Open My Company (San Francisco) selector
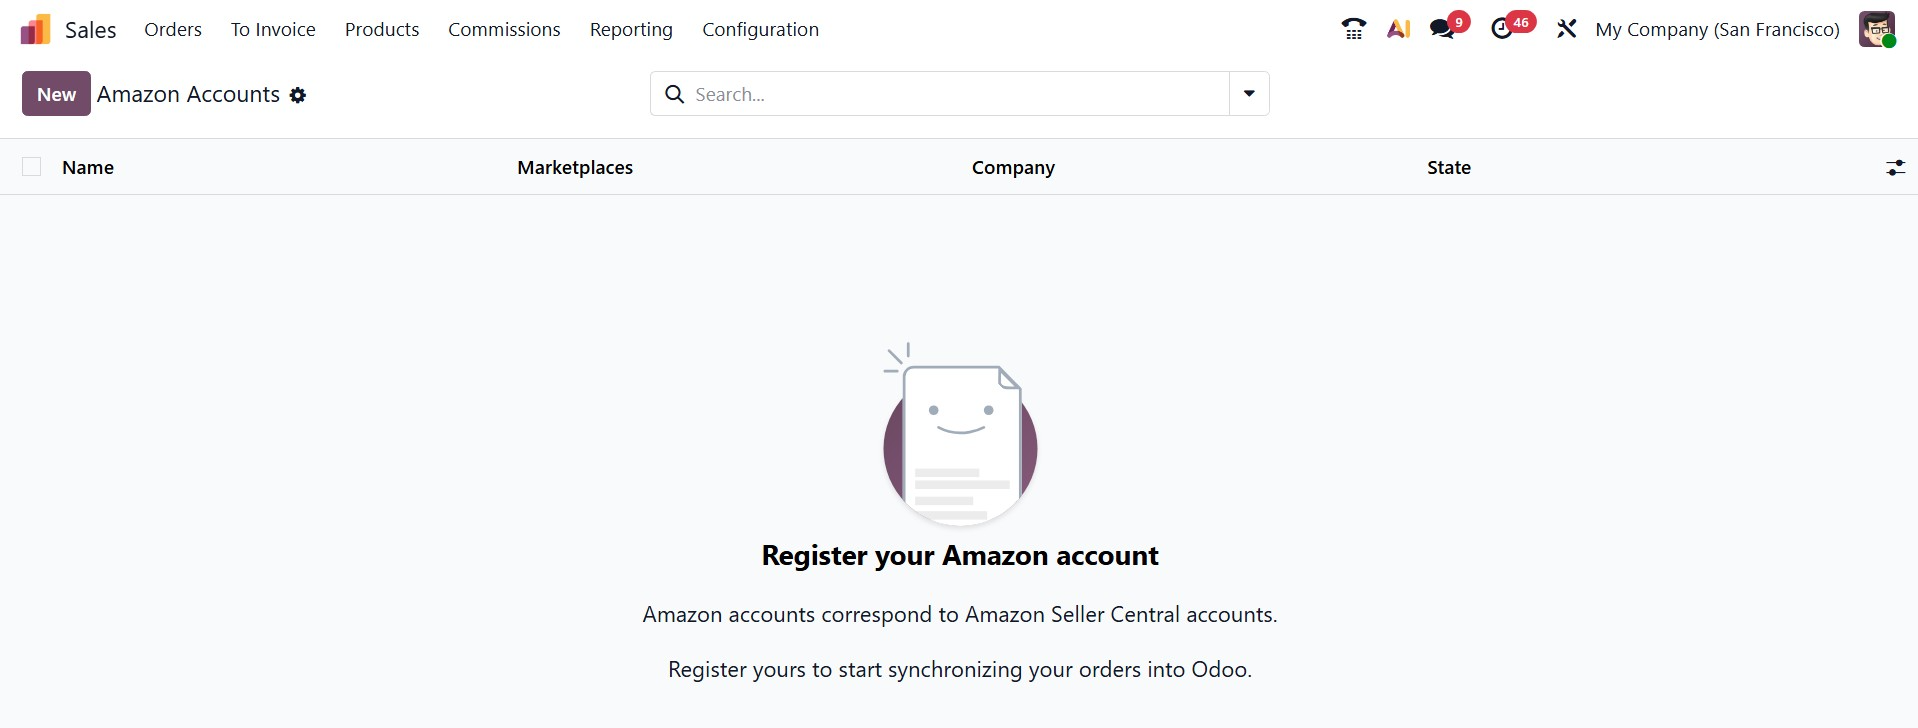This screenshot has height=728, width=1918. click(x=1717, y=29)
